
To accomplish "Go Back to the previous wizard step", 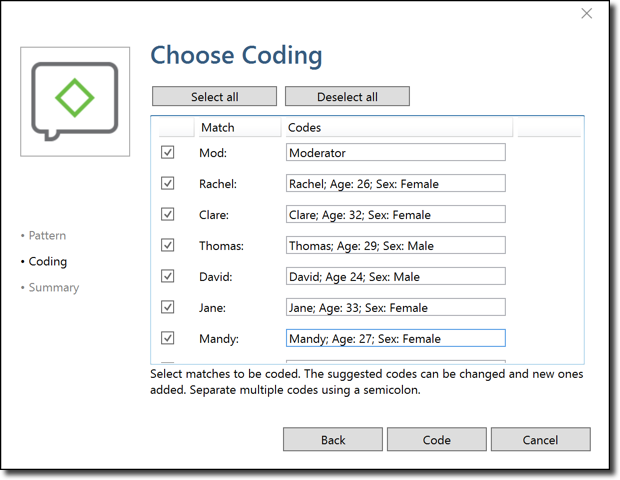I will click(333, 440).
